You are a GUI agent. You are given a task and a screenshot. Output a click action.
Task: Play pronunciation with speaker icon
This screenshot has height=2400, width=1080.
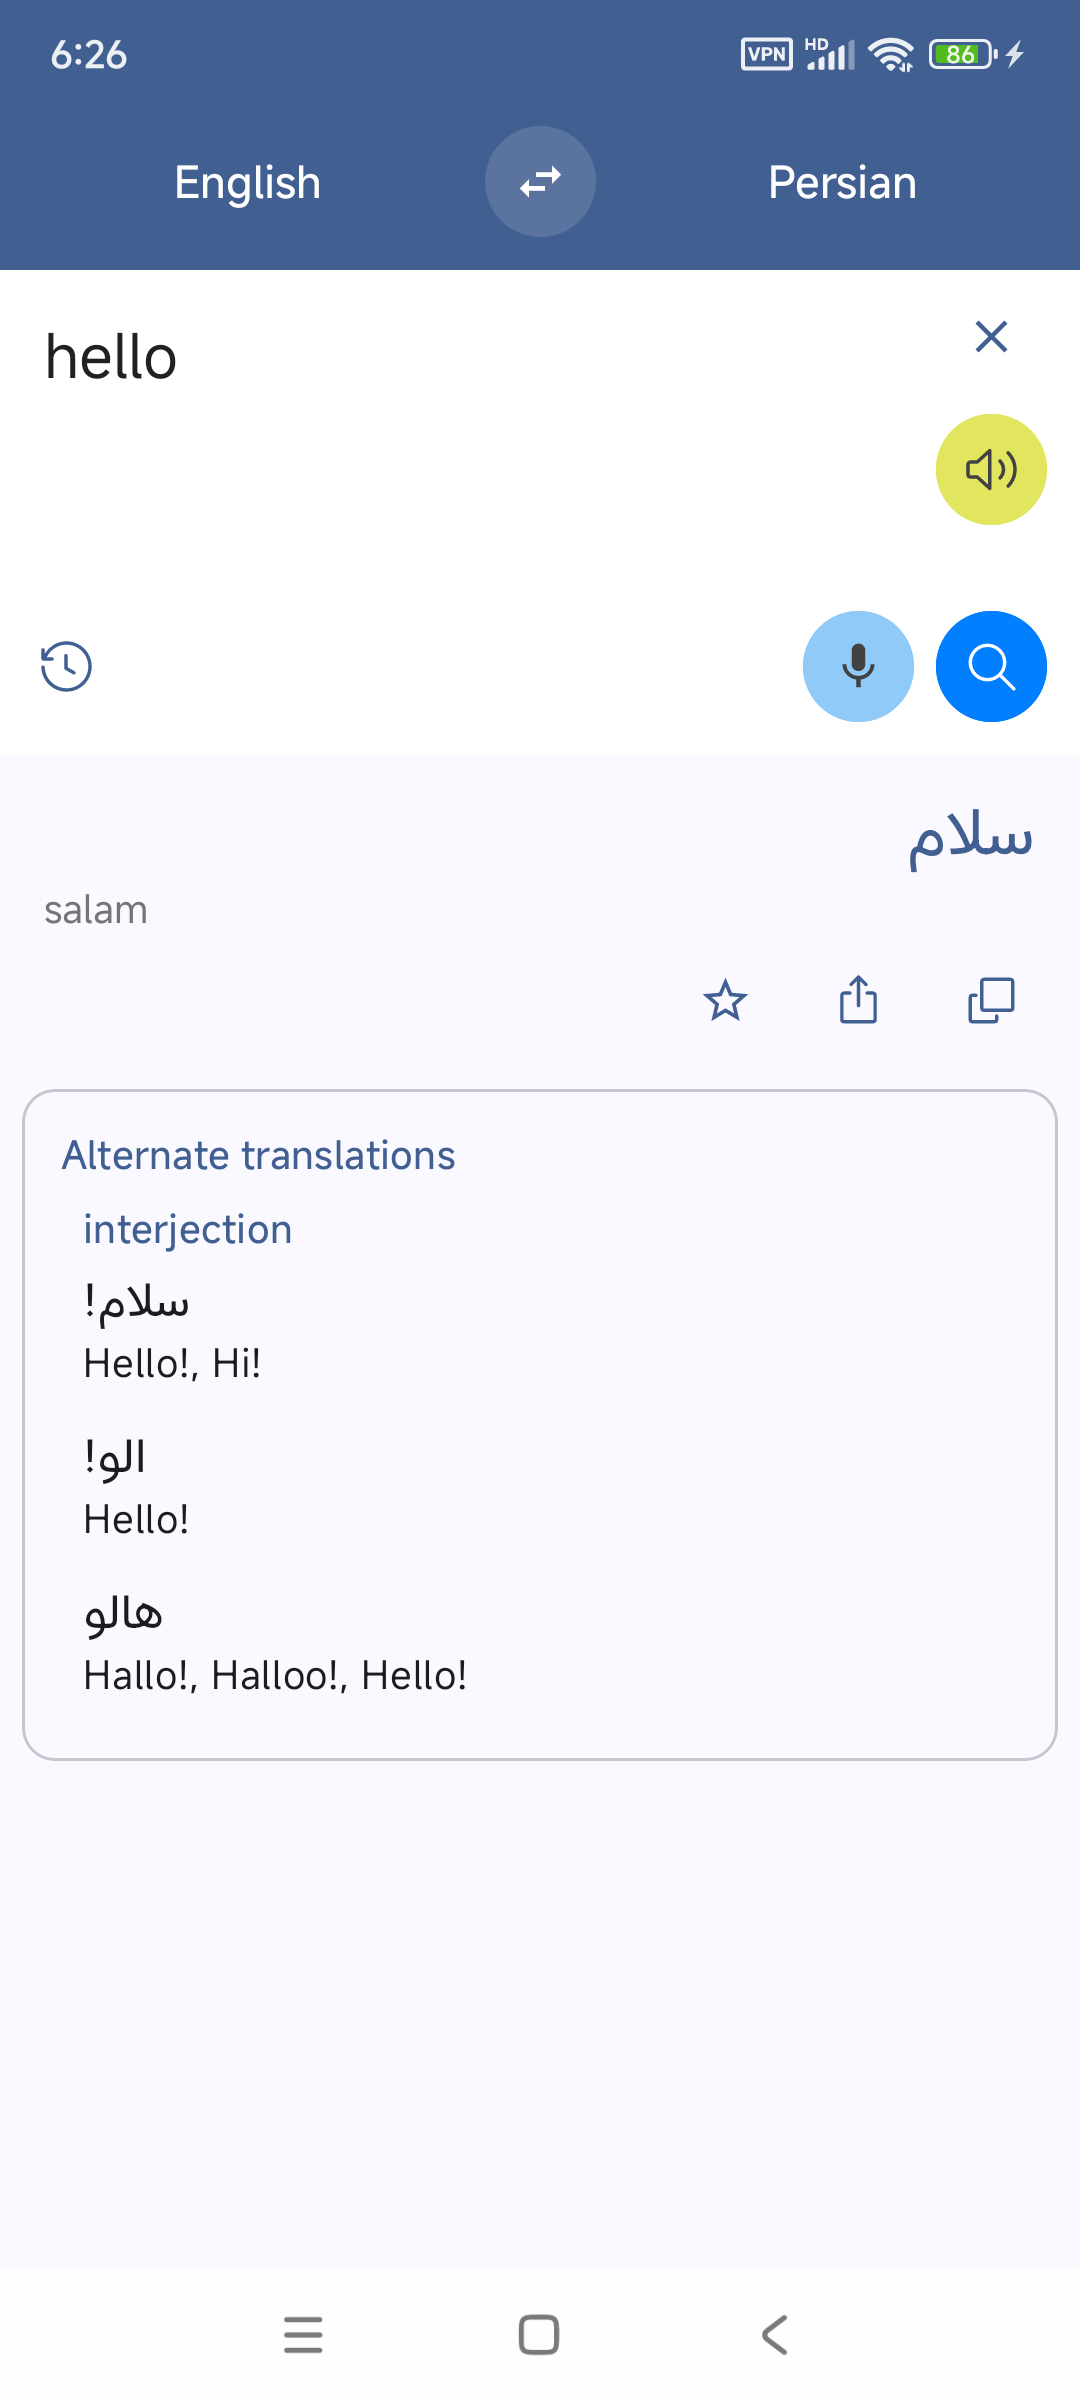tap(990, 469)
